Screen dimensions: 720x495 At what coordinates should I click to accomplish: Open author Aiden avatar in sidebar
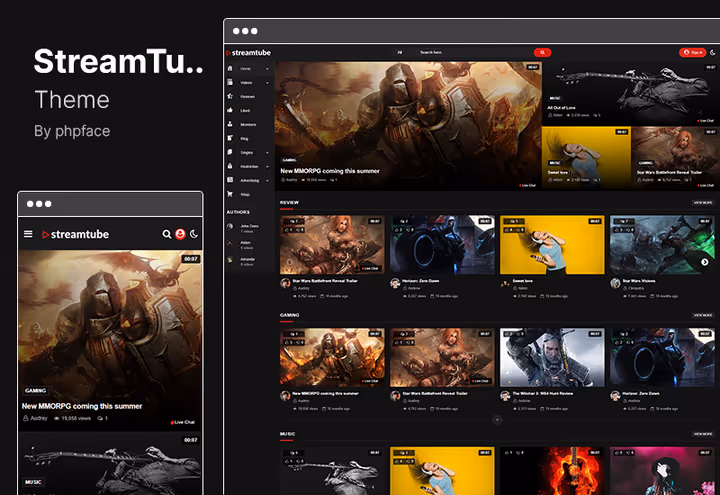tap(230, 243)
